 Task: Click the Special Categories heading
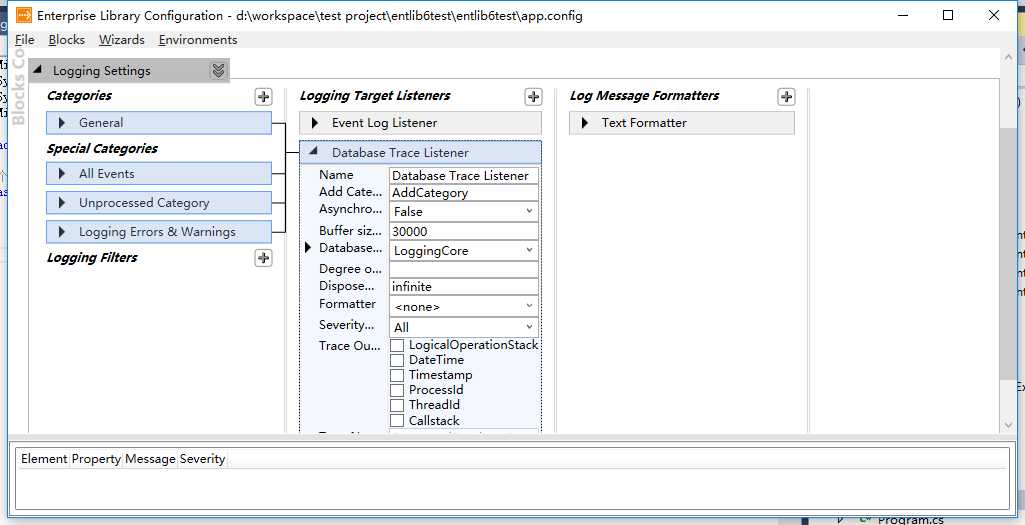[x=102, y=148]
